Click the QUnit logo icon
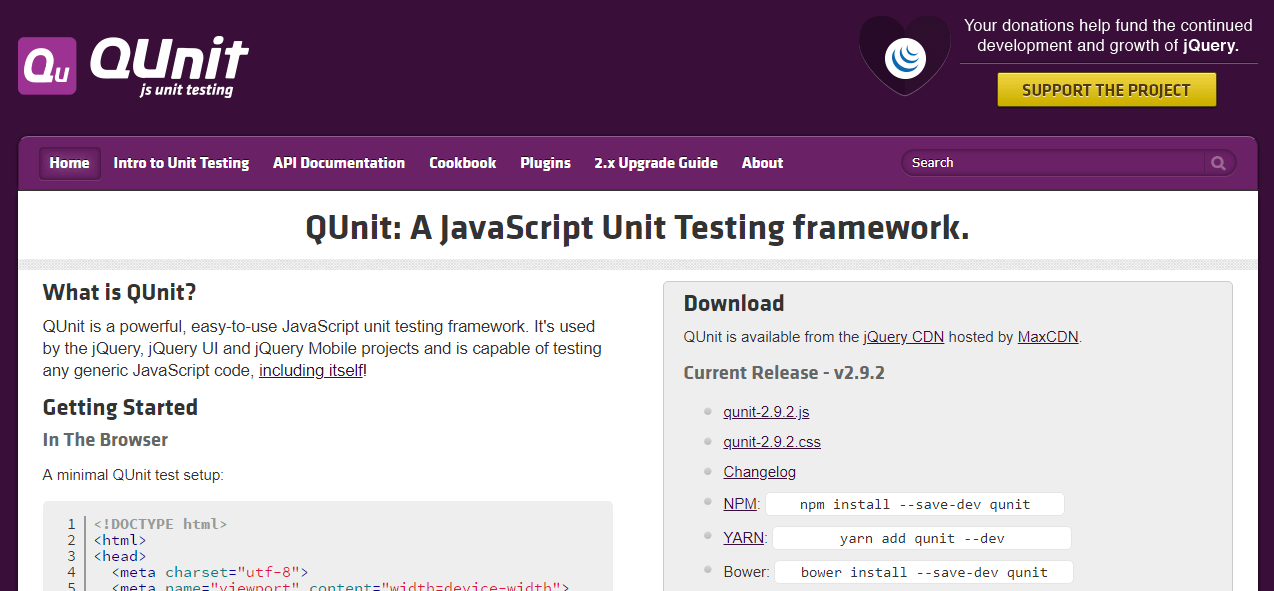Viewport: 1274px width, 591px height. coord(46,66)
